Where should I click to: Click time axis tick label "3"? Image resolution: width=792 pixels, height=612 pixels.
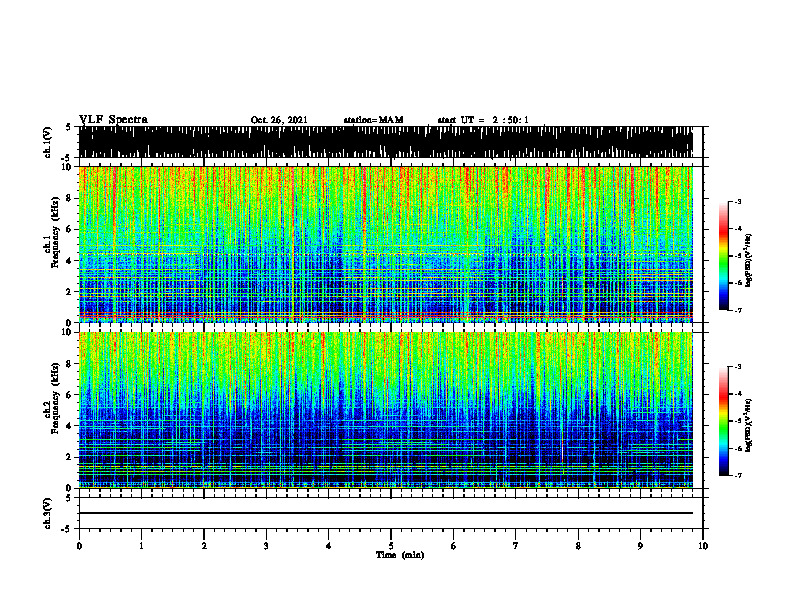266,546
